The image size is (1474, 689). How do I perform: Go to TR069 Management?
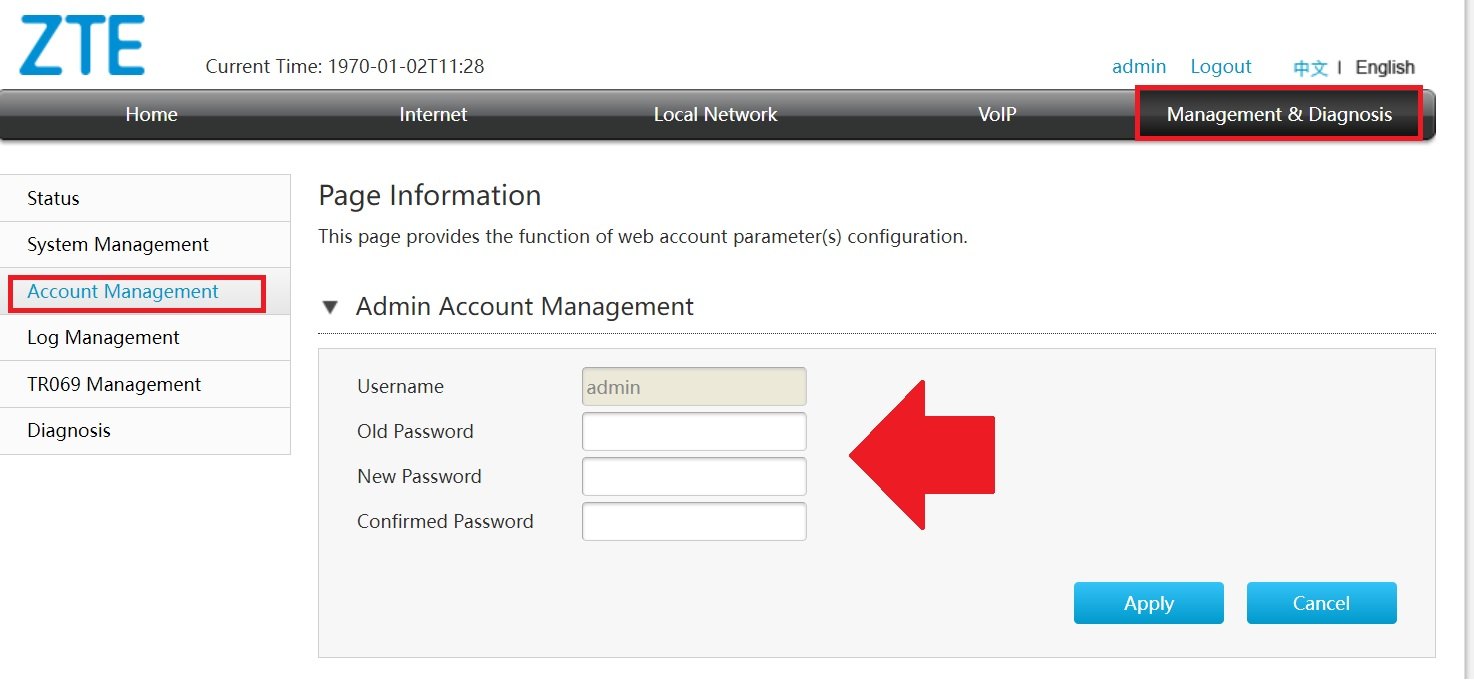[x=114, y=385]
